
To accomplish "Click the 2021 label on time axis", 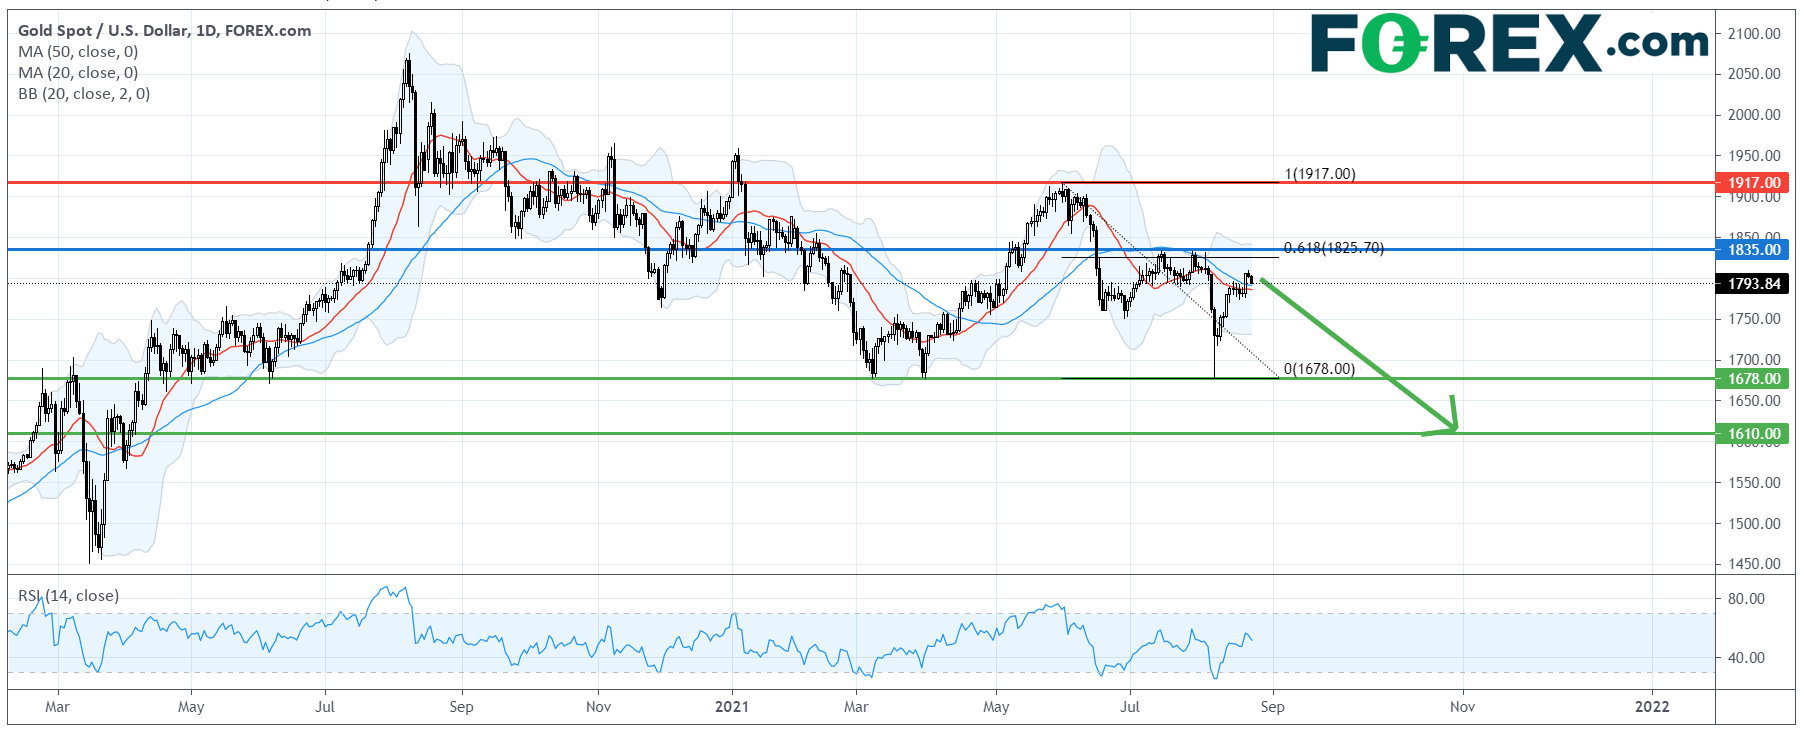I will pos(732,707).
